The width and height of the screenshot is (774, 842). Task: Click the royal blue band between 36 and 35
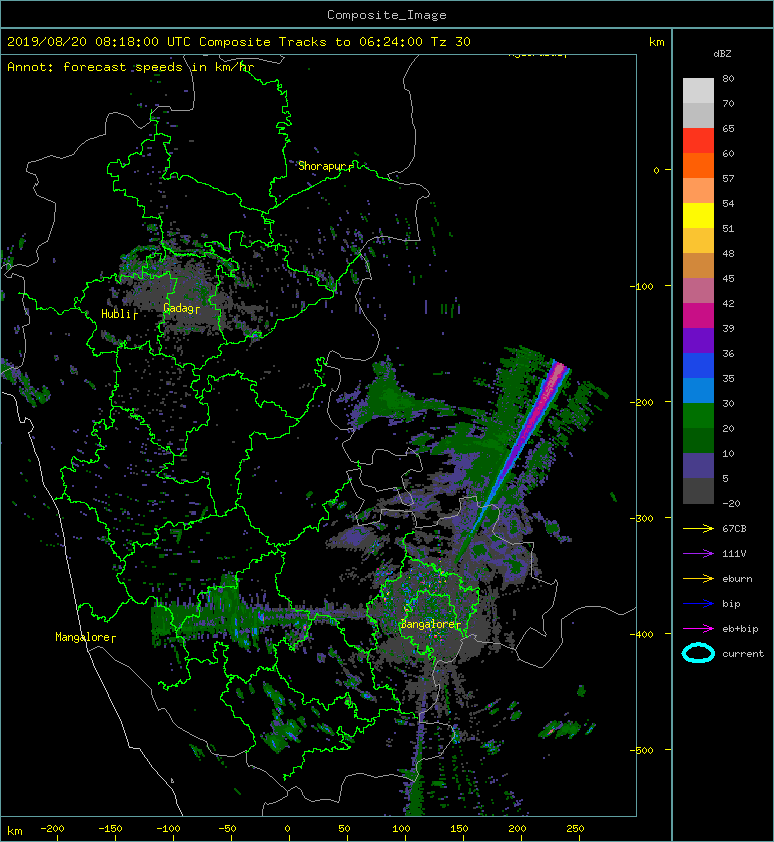coord(698,365)
